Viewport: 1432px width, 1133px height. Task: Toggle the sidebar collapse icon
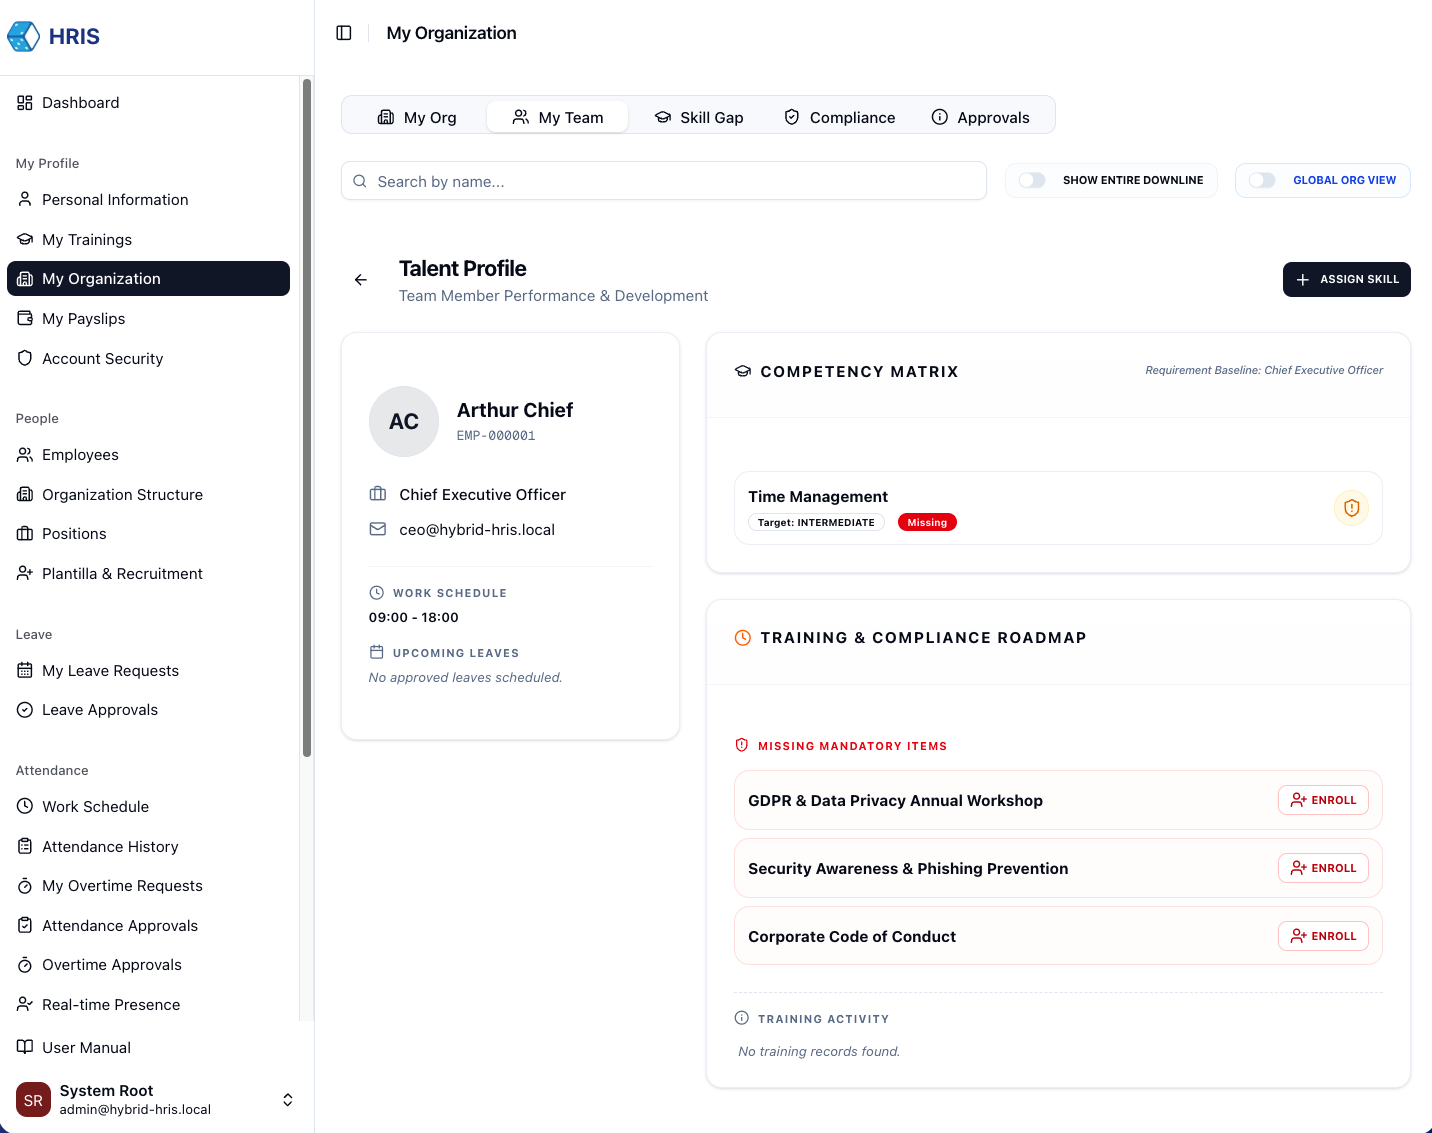tap(344, 33)
